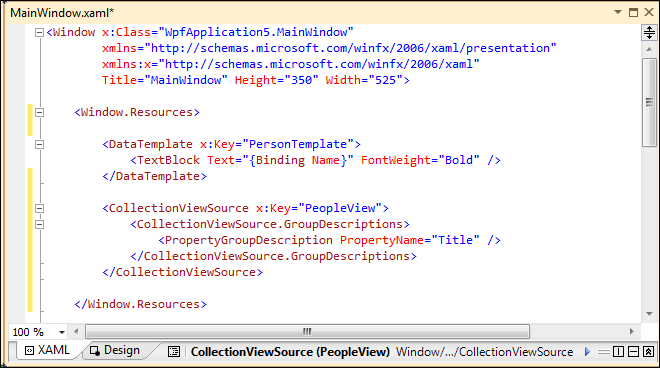Click the closing </CollectionViewSource.GroupDescriptions> tag

point(274,256)
